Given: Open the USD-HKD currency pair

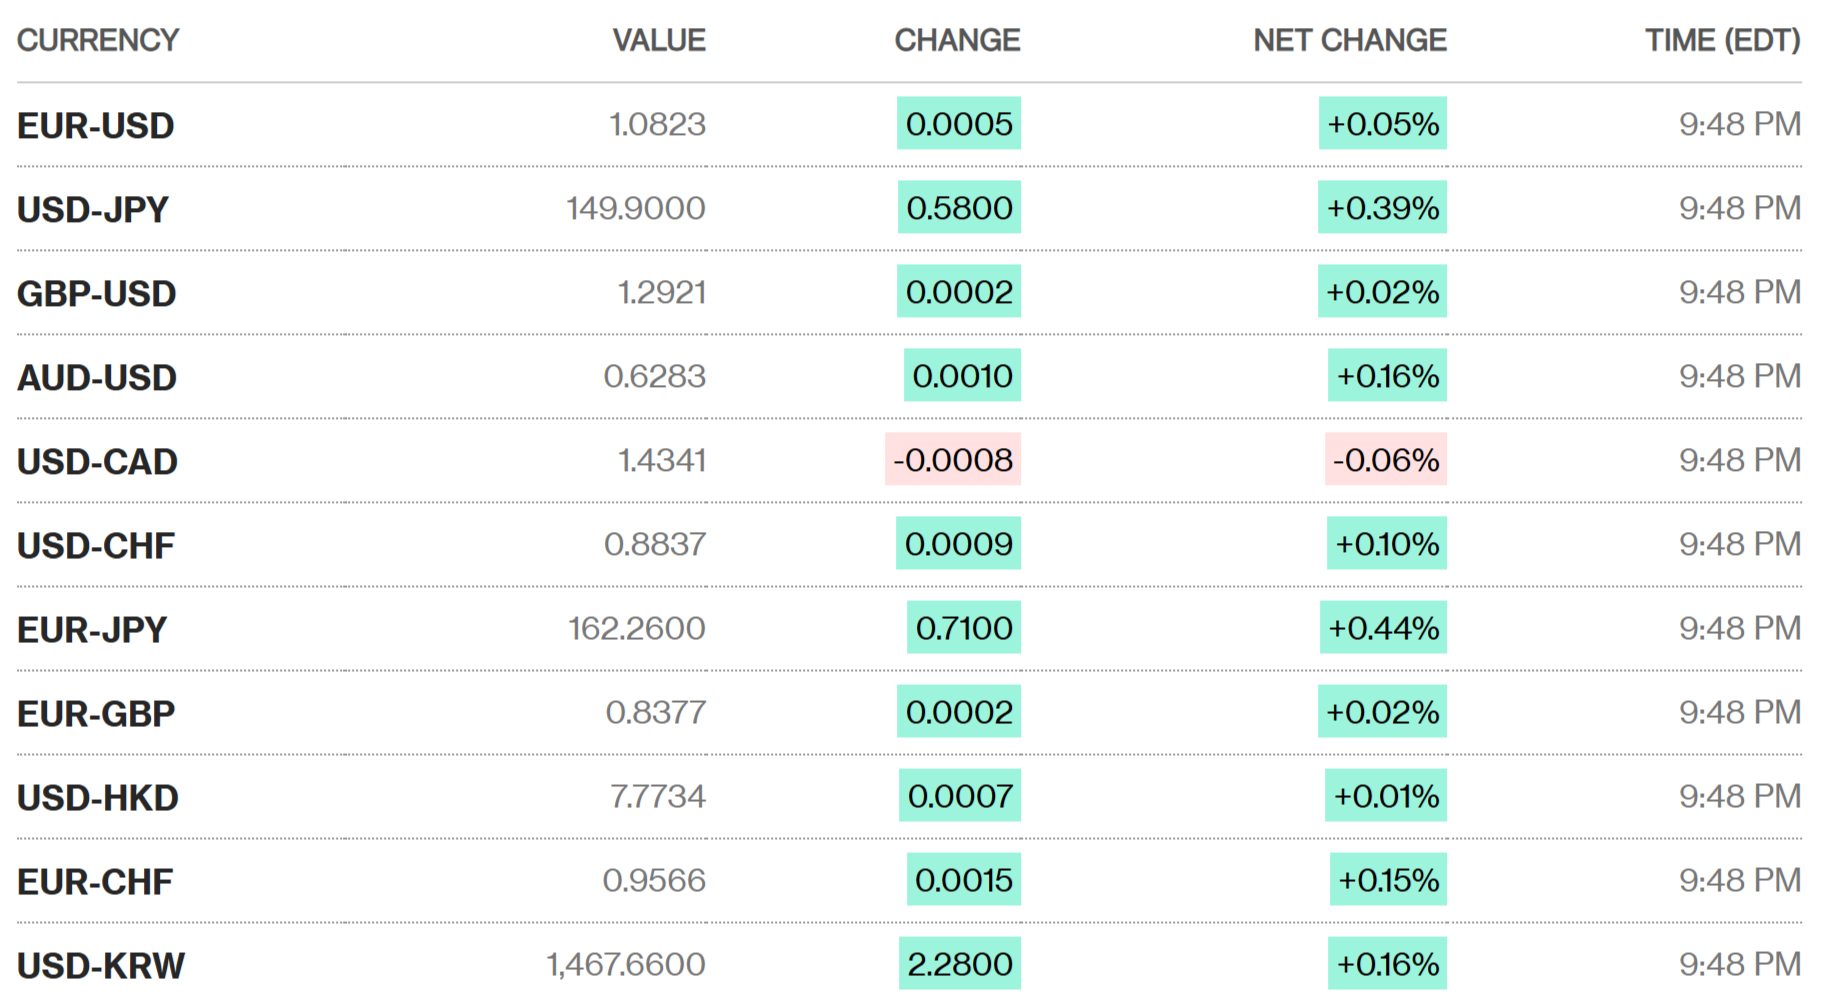Looking at the screenshot, I should (98, 798).
